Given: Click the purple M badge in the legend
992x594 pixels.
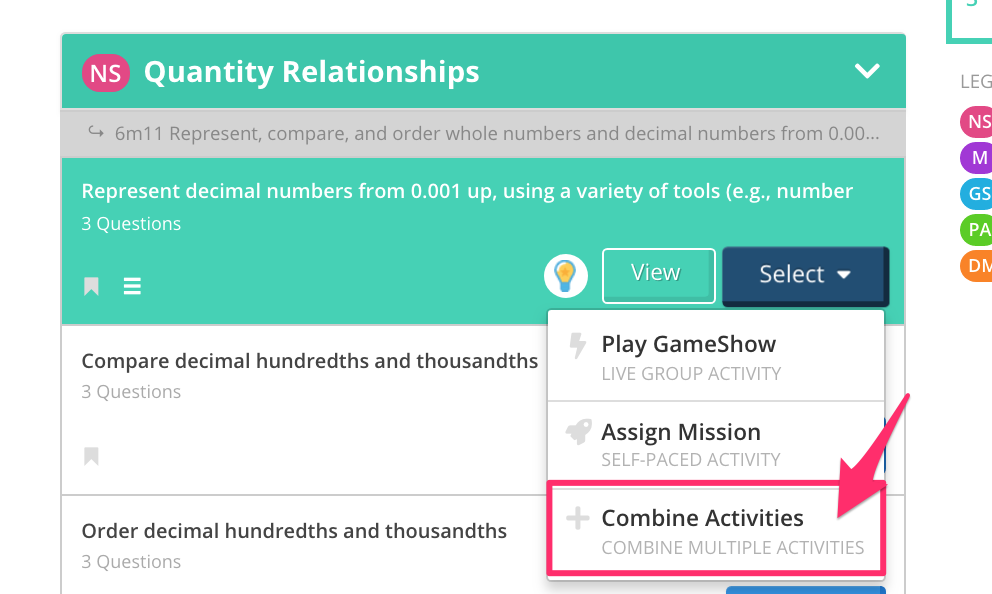Looking at the screenshot, I should point(975,158).
